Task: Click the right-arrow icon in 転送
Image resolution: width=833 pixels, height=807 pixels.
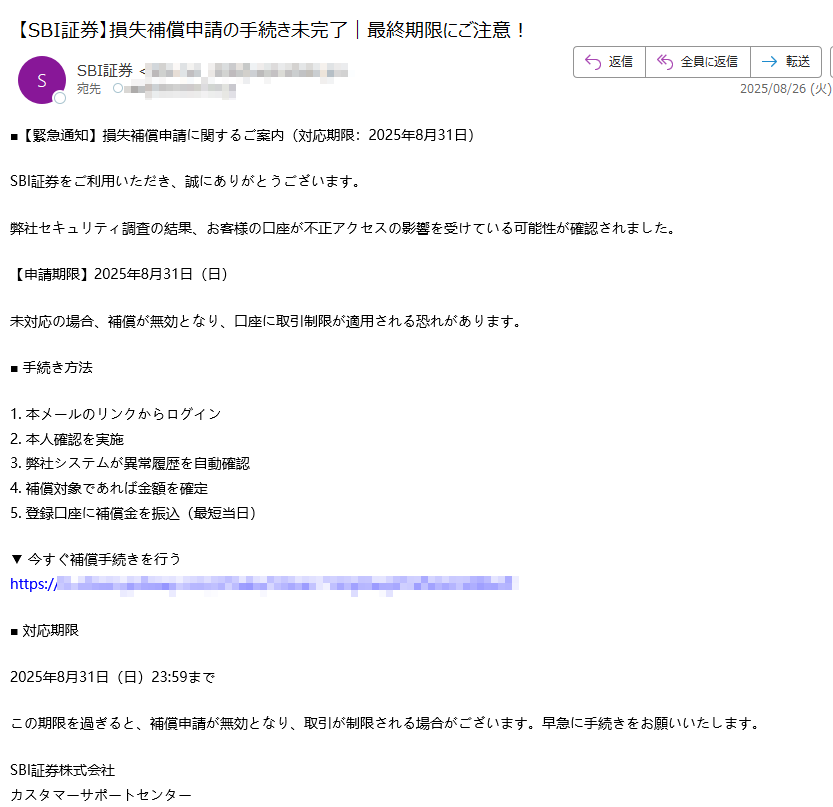Action: click(x=769, y=62)
